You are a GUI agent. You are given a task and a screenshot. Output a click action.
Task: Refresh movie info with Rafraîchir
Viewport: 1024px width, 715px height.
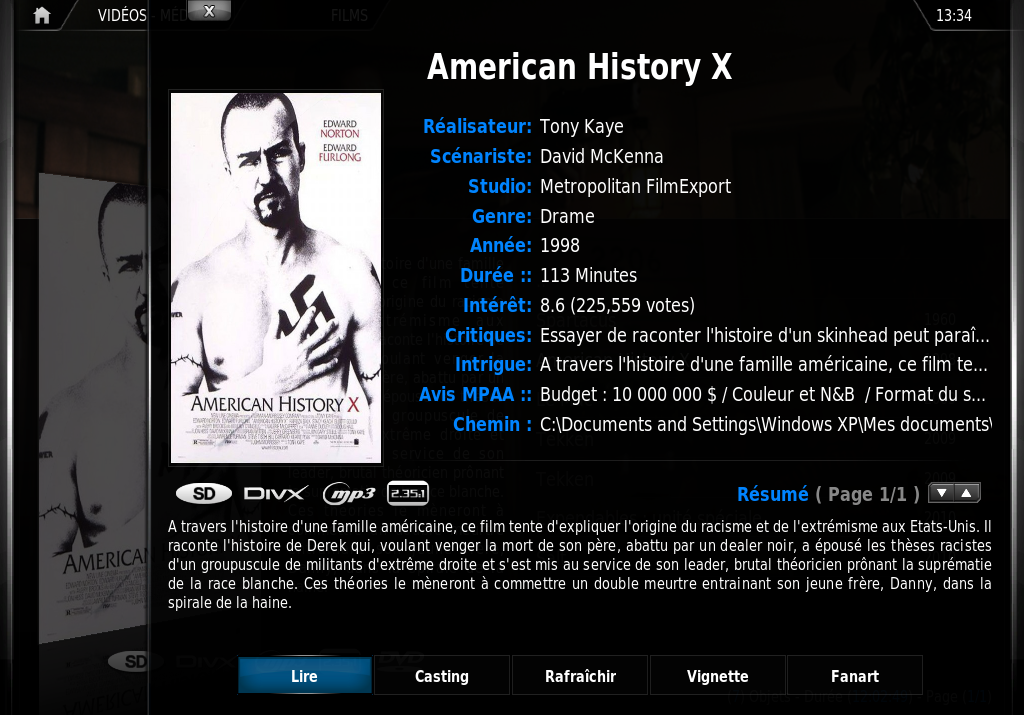(580, 676)
